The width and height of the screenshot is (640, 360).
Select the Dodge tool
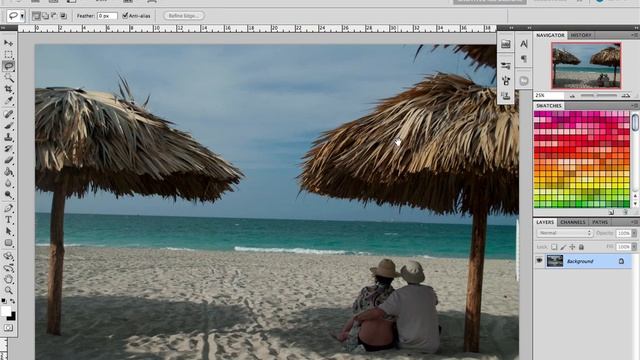click(8, 195)
